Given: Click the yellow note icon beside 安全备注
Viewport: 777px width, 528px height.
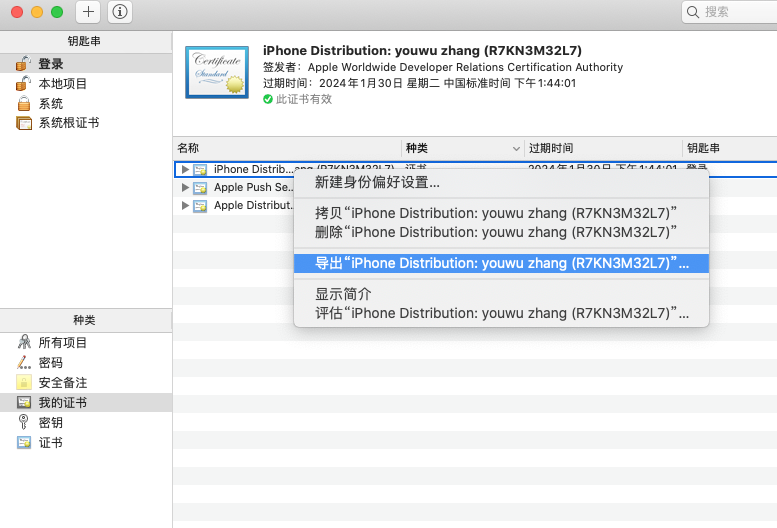Looking at the screenshot, I should (x=23, y=382).
